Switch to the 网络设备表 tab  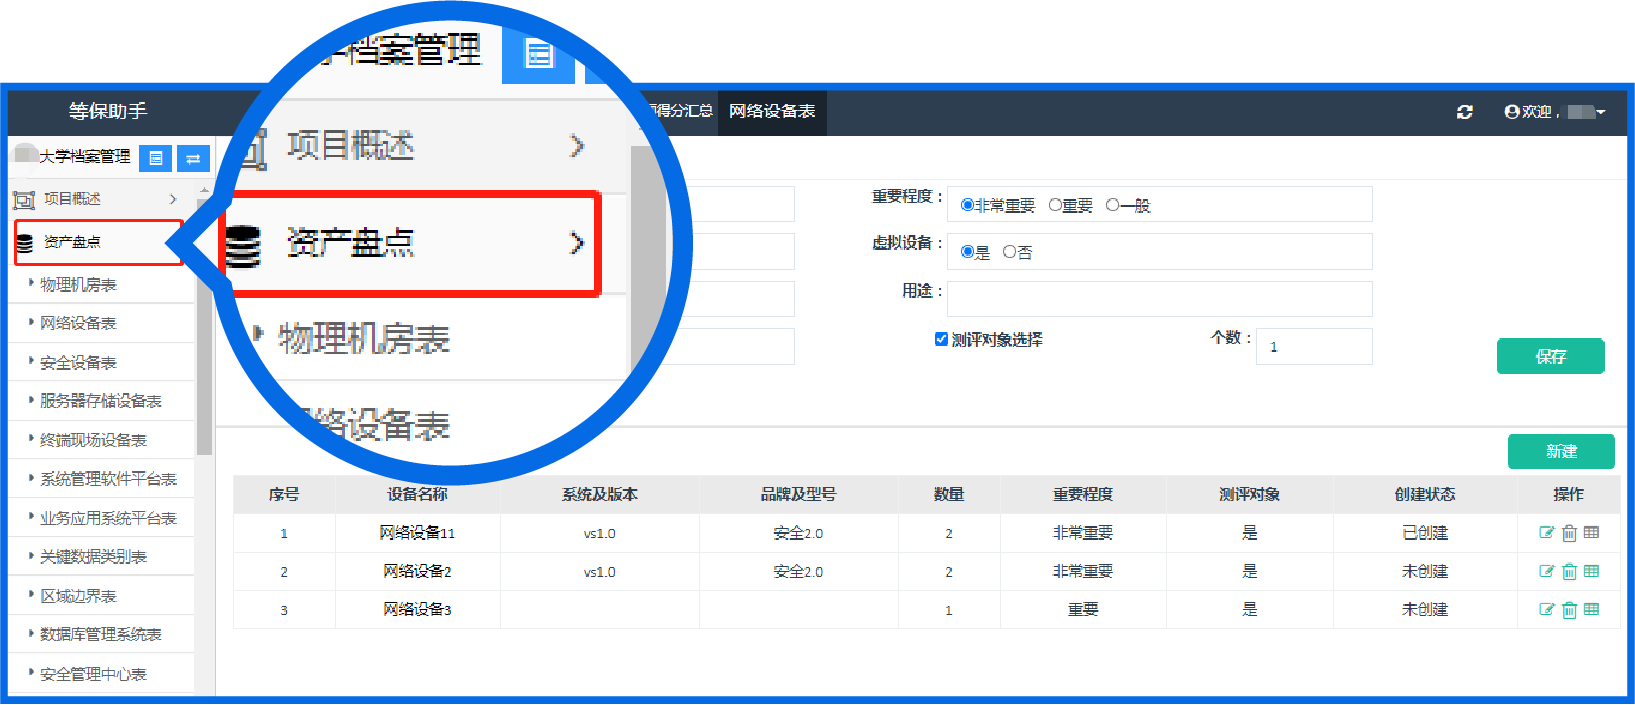pyautogui.click(x=771, y=112)
